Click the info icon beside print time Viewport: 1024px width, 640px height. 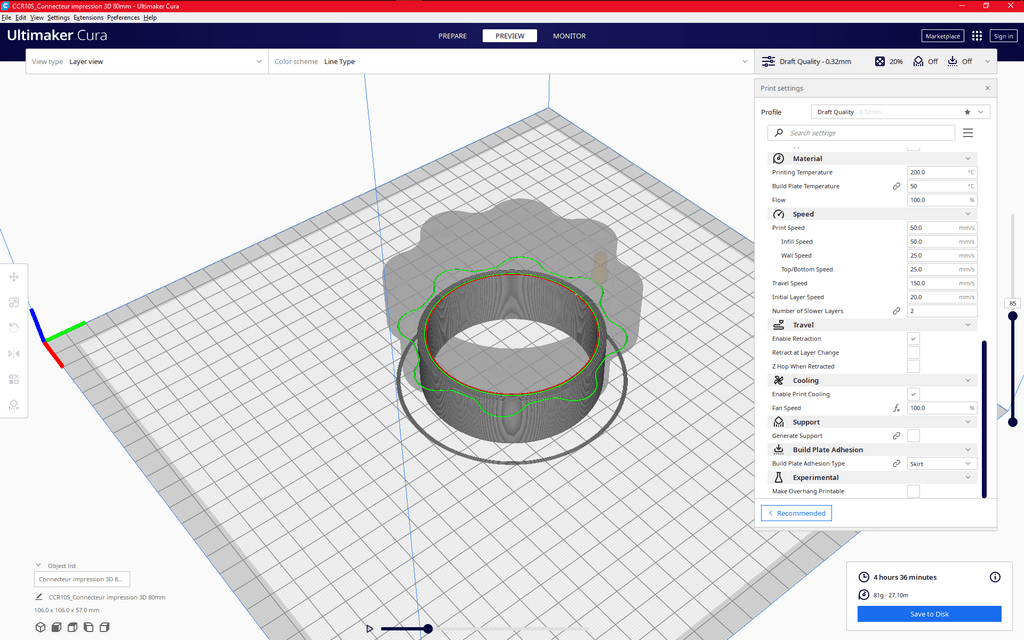995,577
